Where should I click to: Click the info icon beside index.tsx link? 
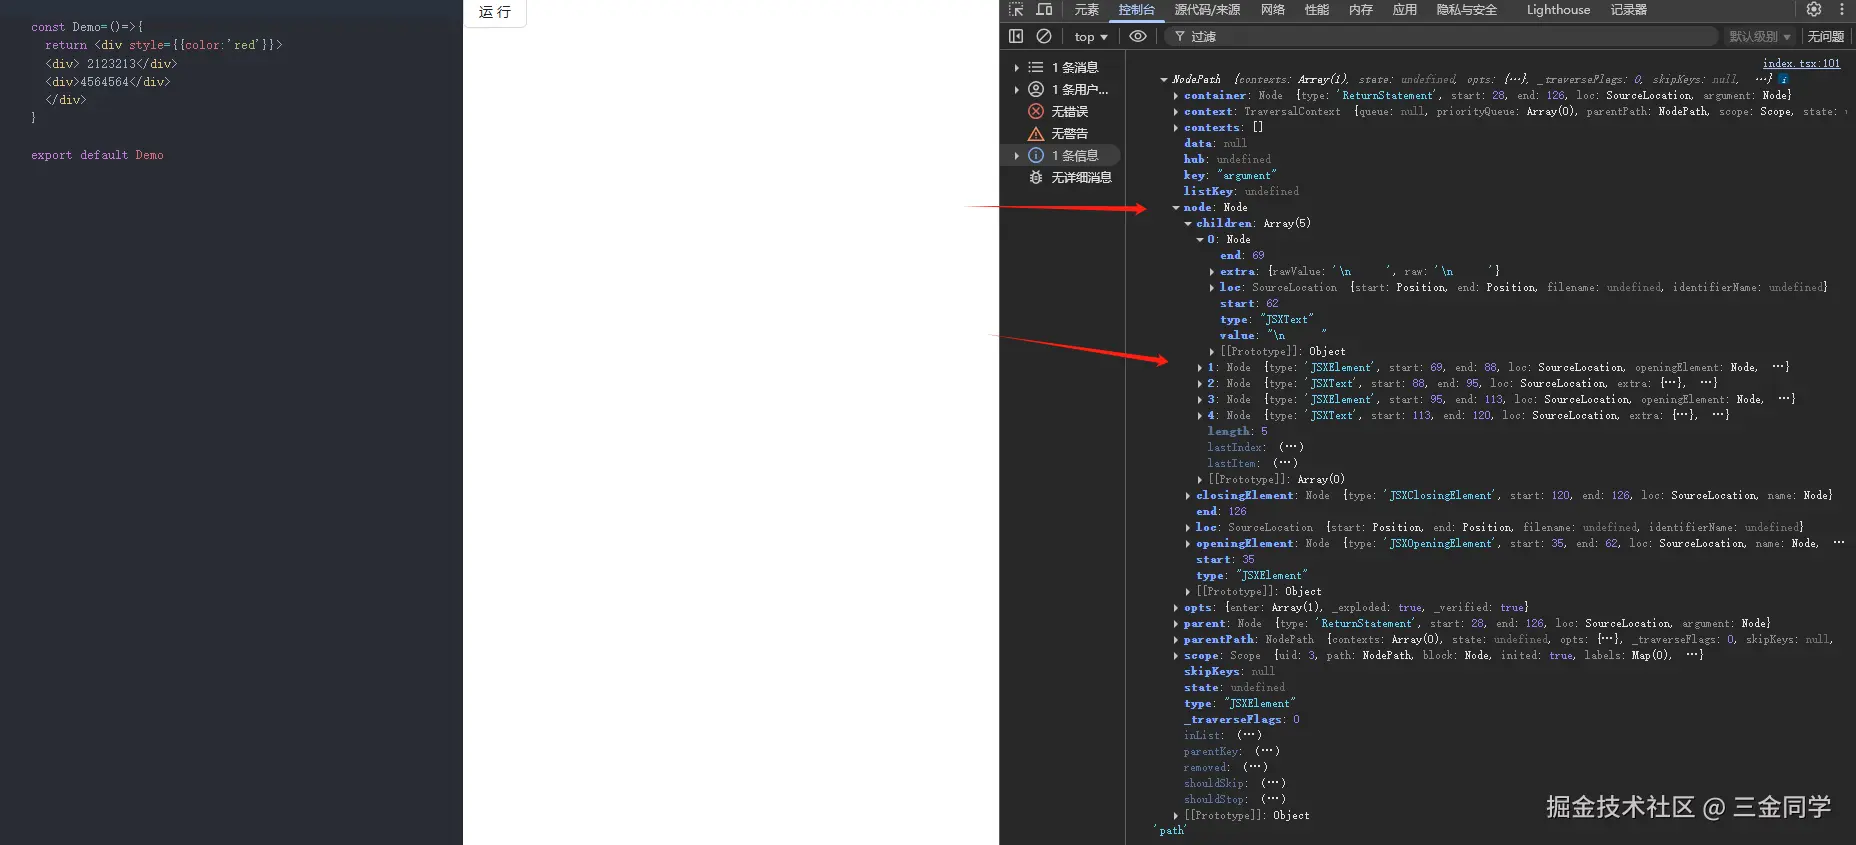point(1783,79)
